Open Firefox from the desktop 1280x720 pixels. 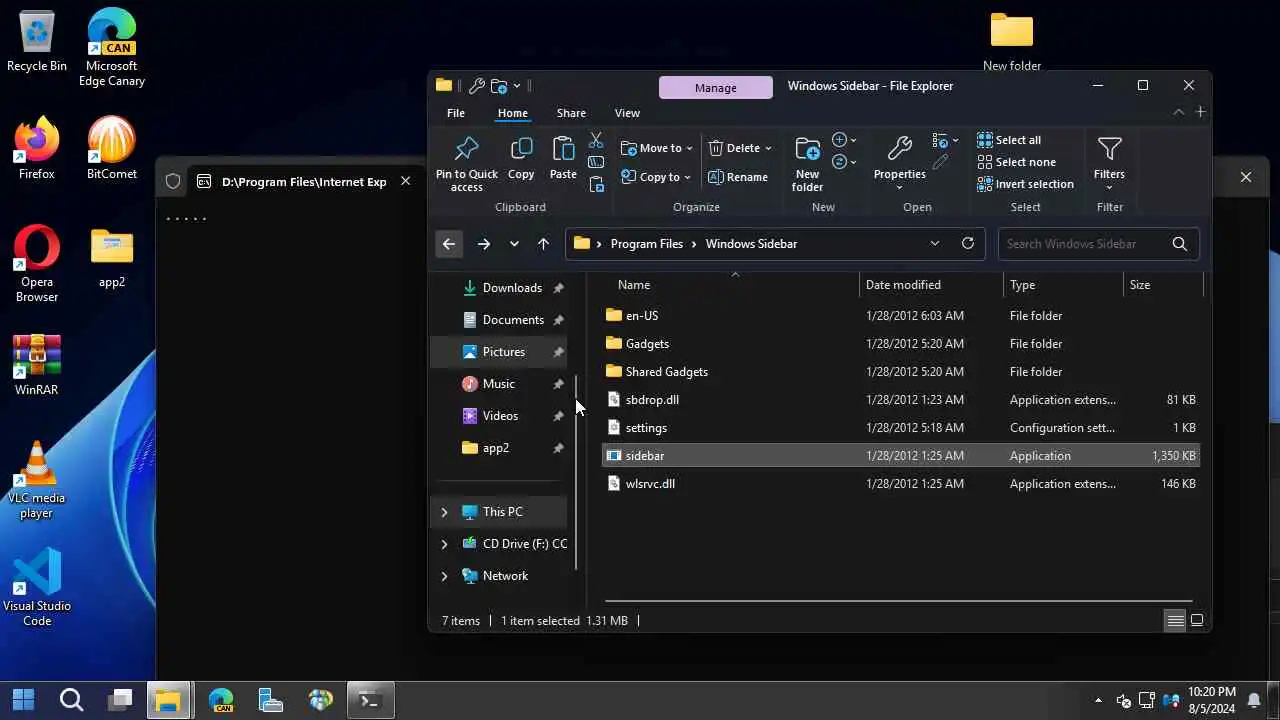(x=37, y=148)
